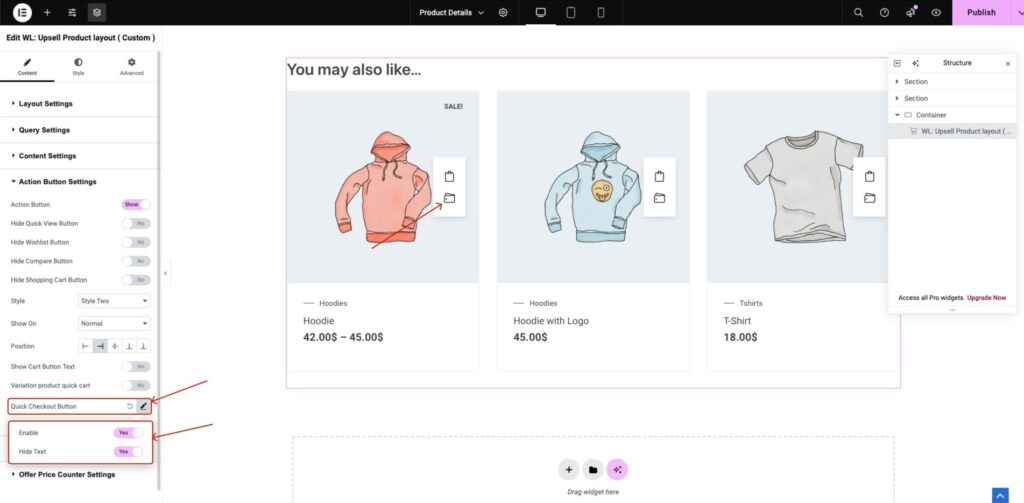Click the clipboard icon on T-Shirt product
This screenshot has height=503, width=1024.
(x=869, y=176)
